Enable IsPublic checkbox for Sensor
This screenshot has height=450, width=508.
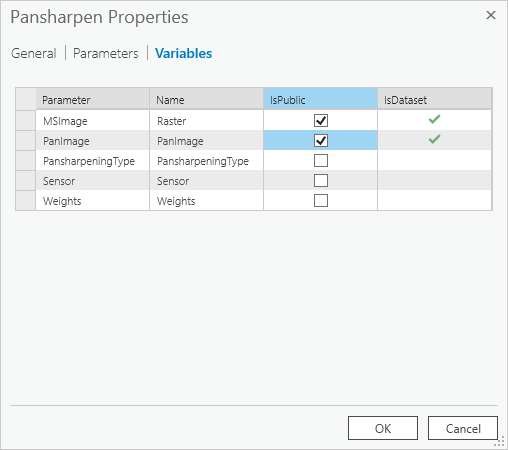[x=321, y=180]
